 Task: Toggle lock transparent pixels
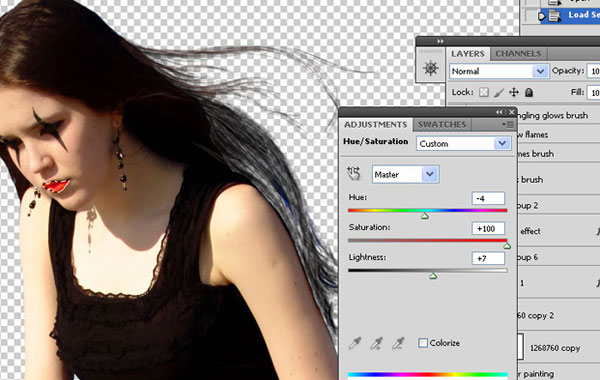pos(484,92)
